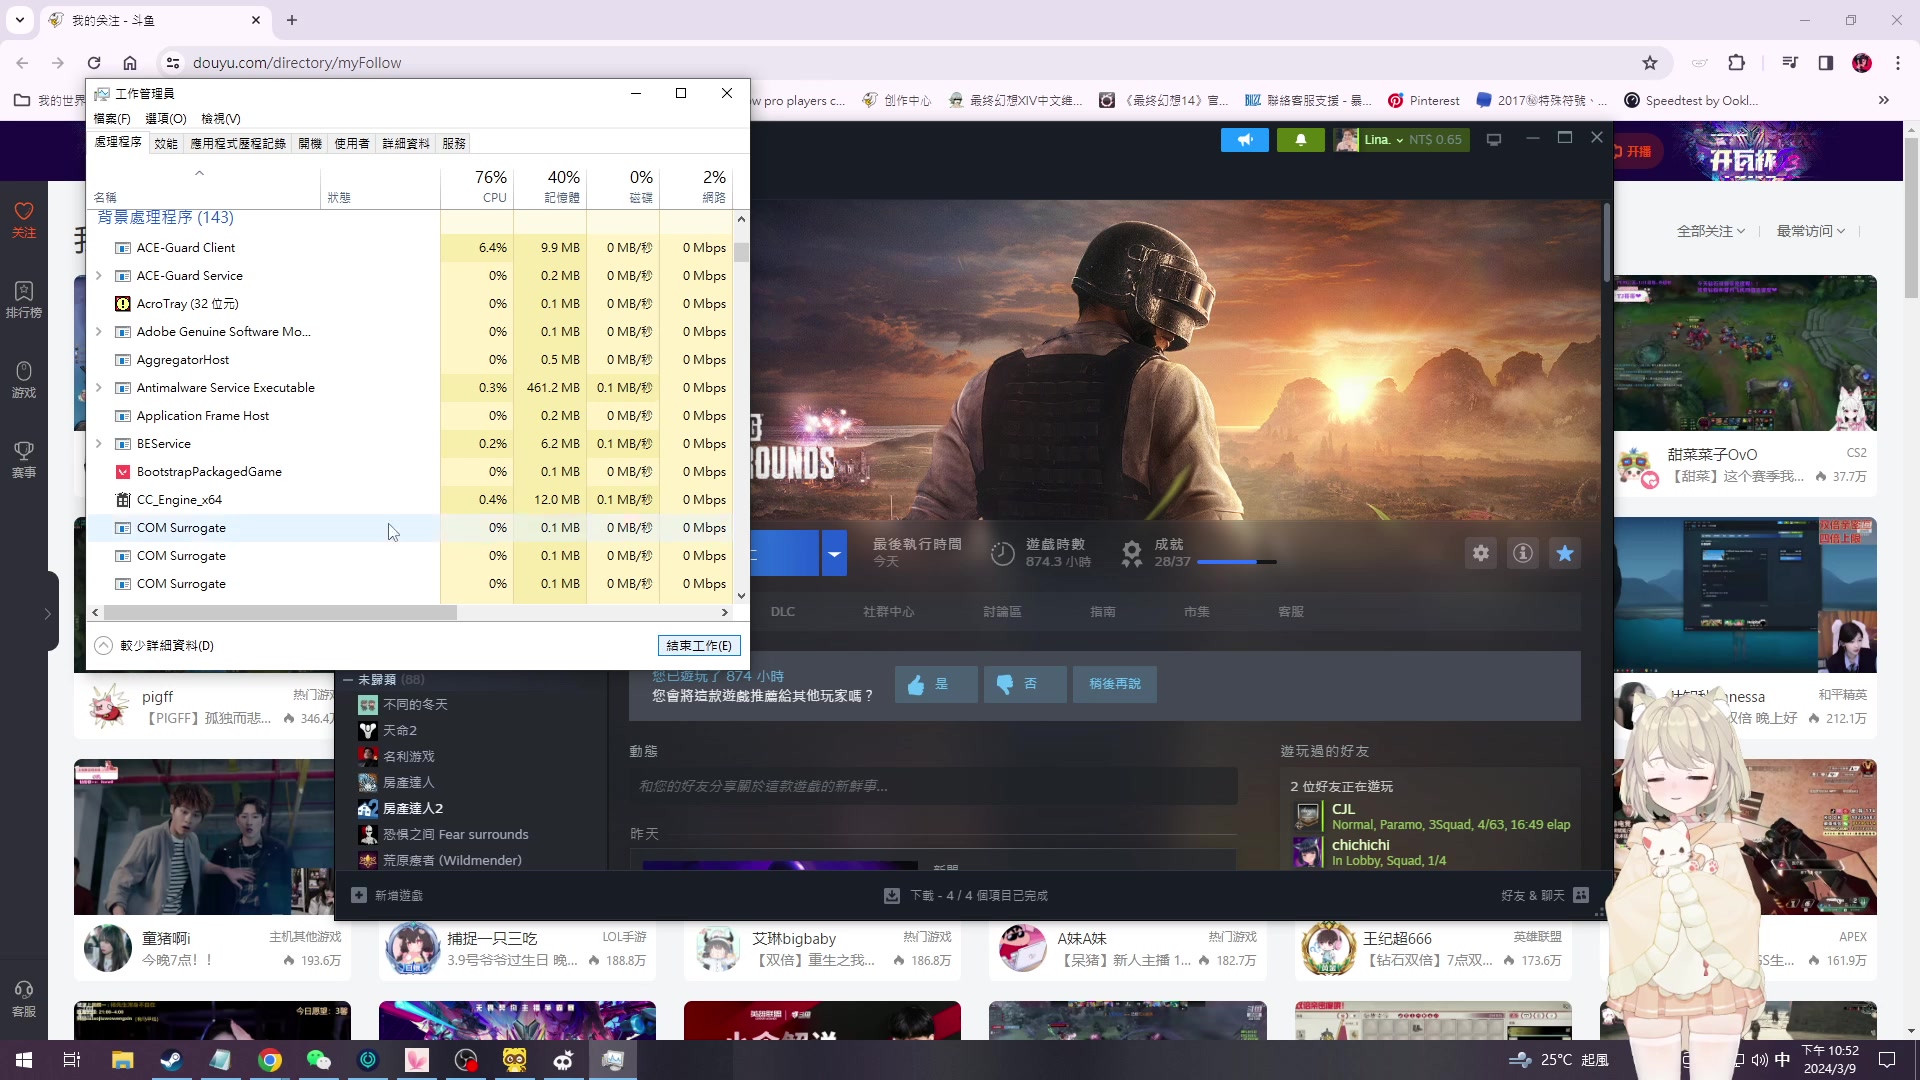Click 新增遊戲 plus icon in Steam
The width and height of the screenshot is (1920, 1080).
tap(359, 895)
